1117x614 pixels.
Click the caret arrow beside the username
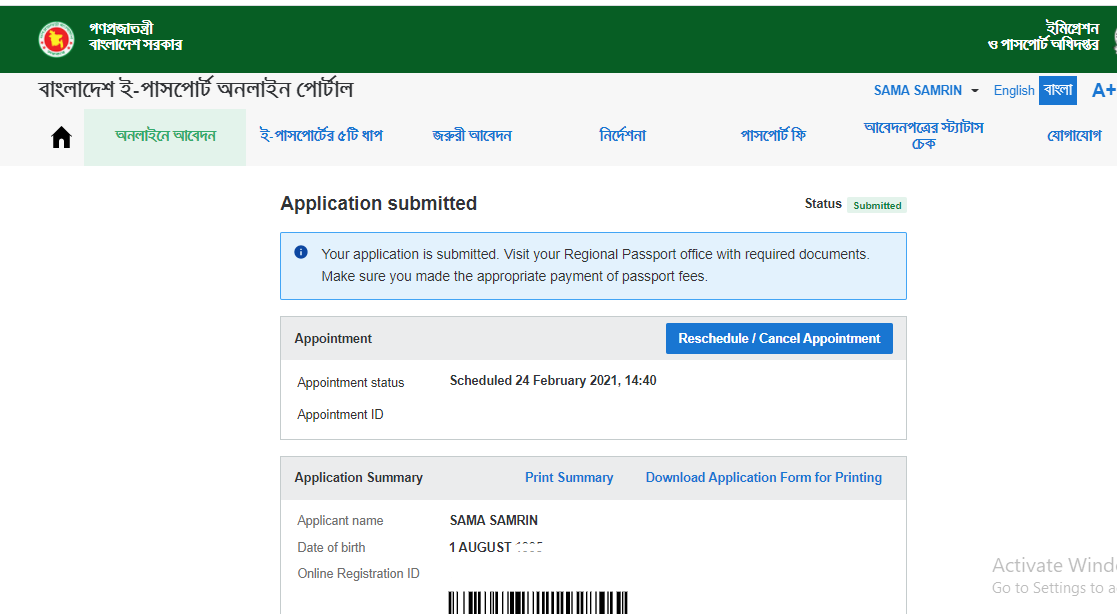pyautogui.click(x=974, y=91)
